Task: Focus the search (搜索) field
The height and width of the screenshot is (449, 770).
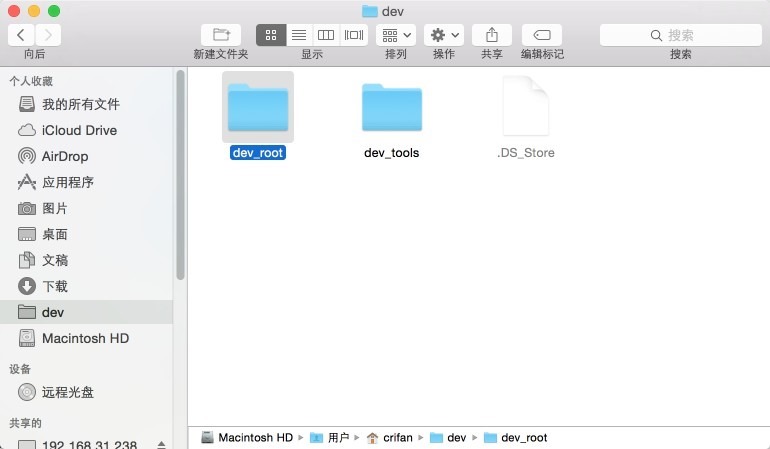Action: (681, 35)
